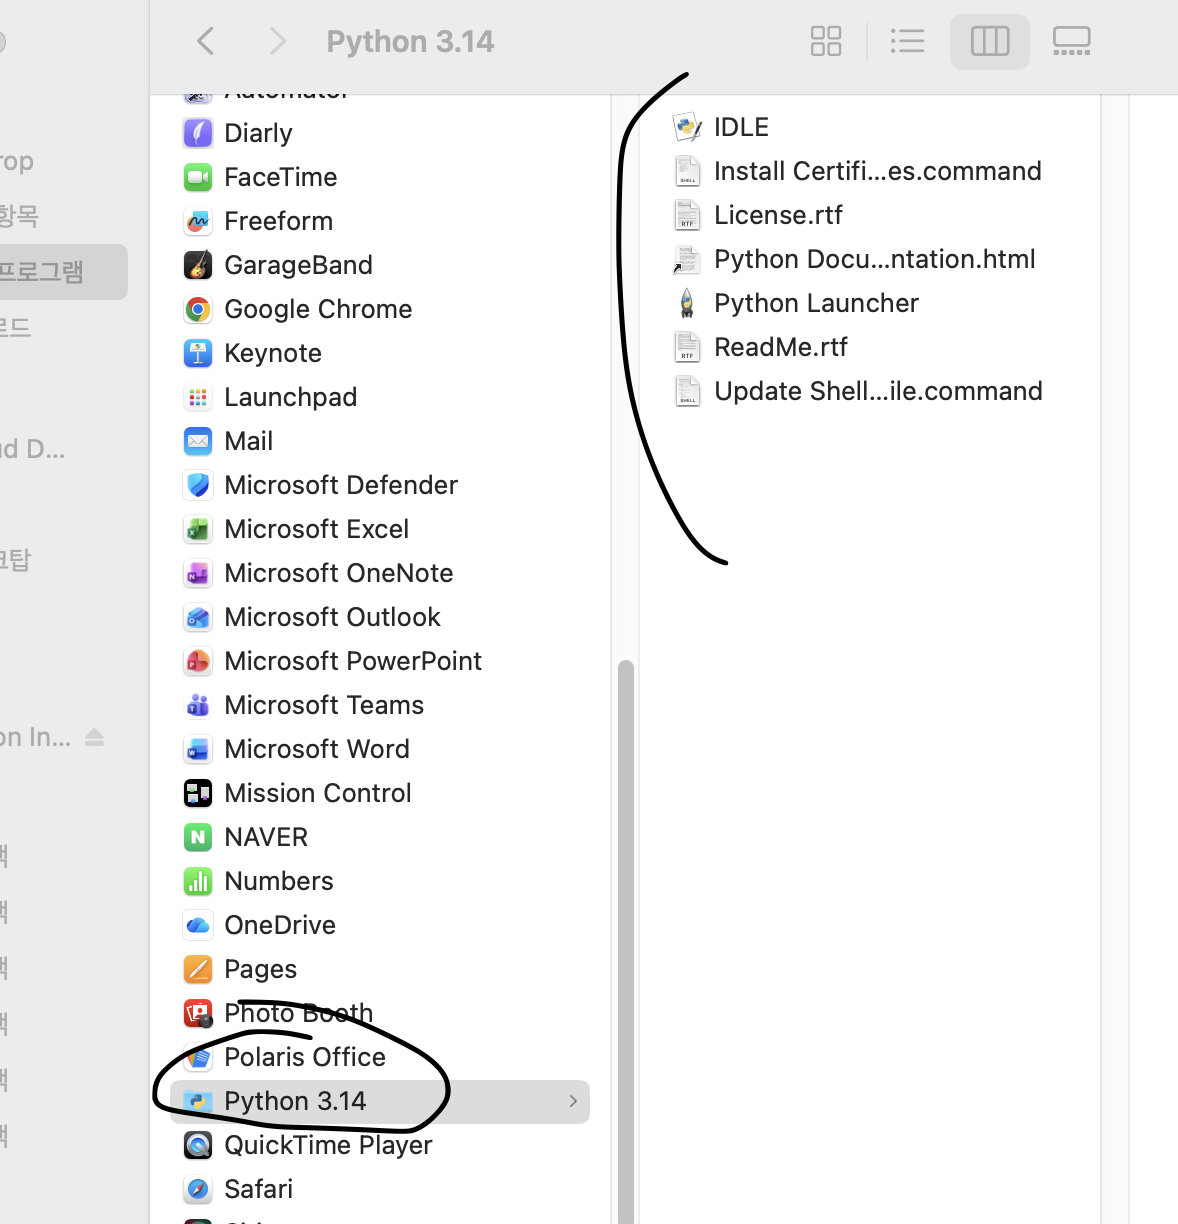Click the Install Certificates script icon

coord(687,171)
